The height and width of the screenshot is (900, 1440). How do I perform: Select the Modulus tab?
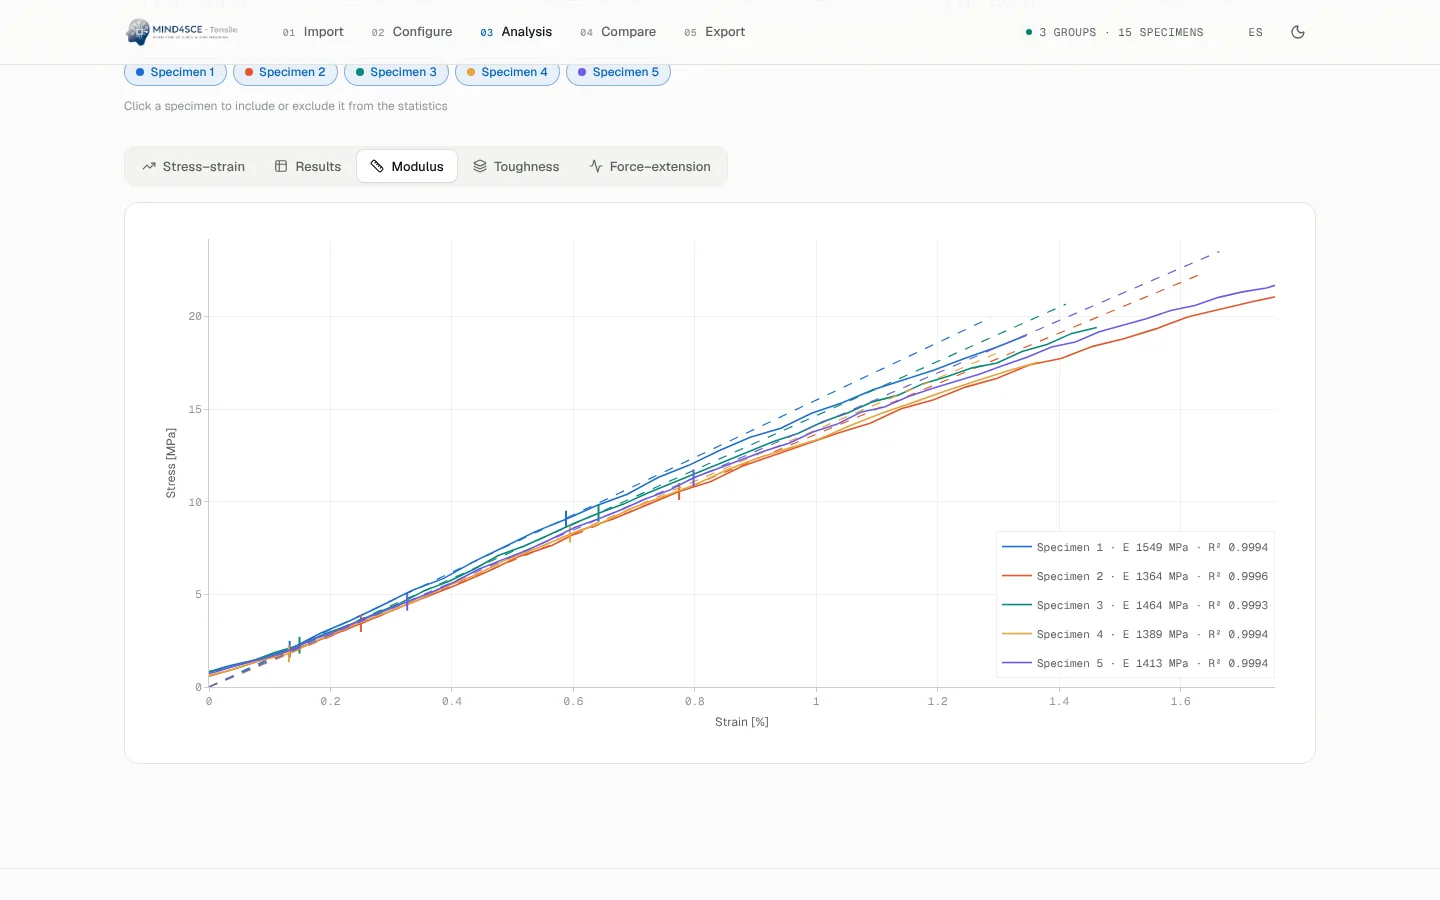(x=407, y=166)
